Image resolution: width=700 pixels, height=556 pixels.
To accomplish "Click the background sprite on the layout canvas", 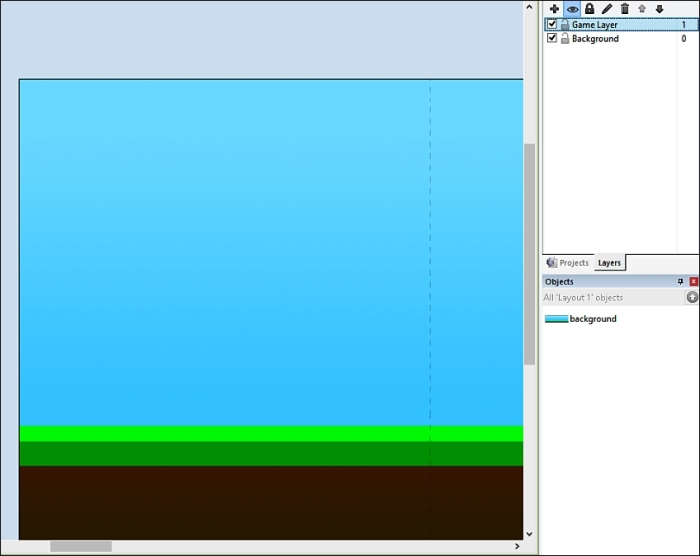I will [271, 309].
